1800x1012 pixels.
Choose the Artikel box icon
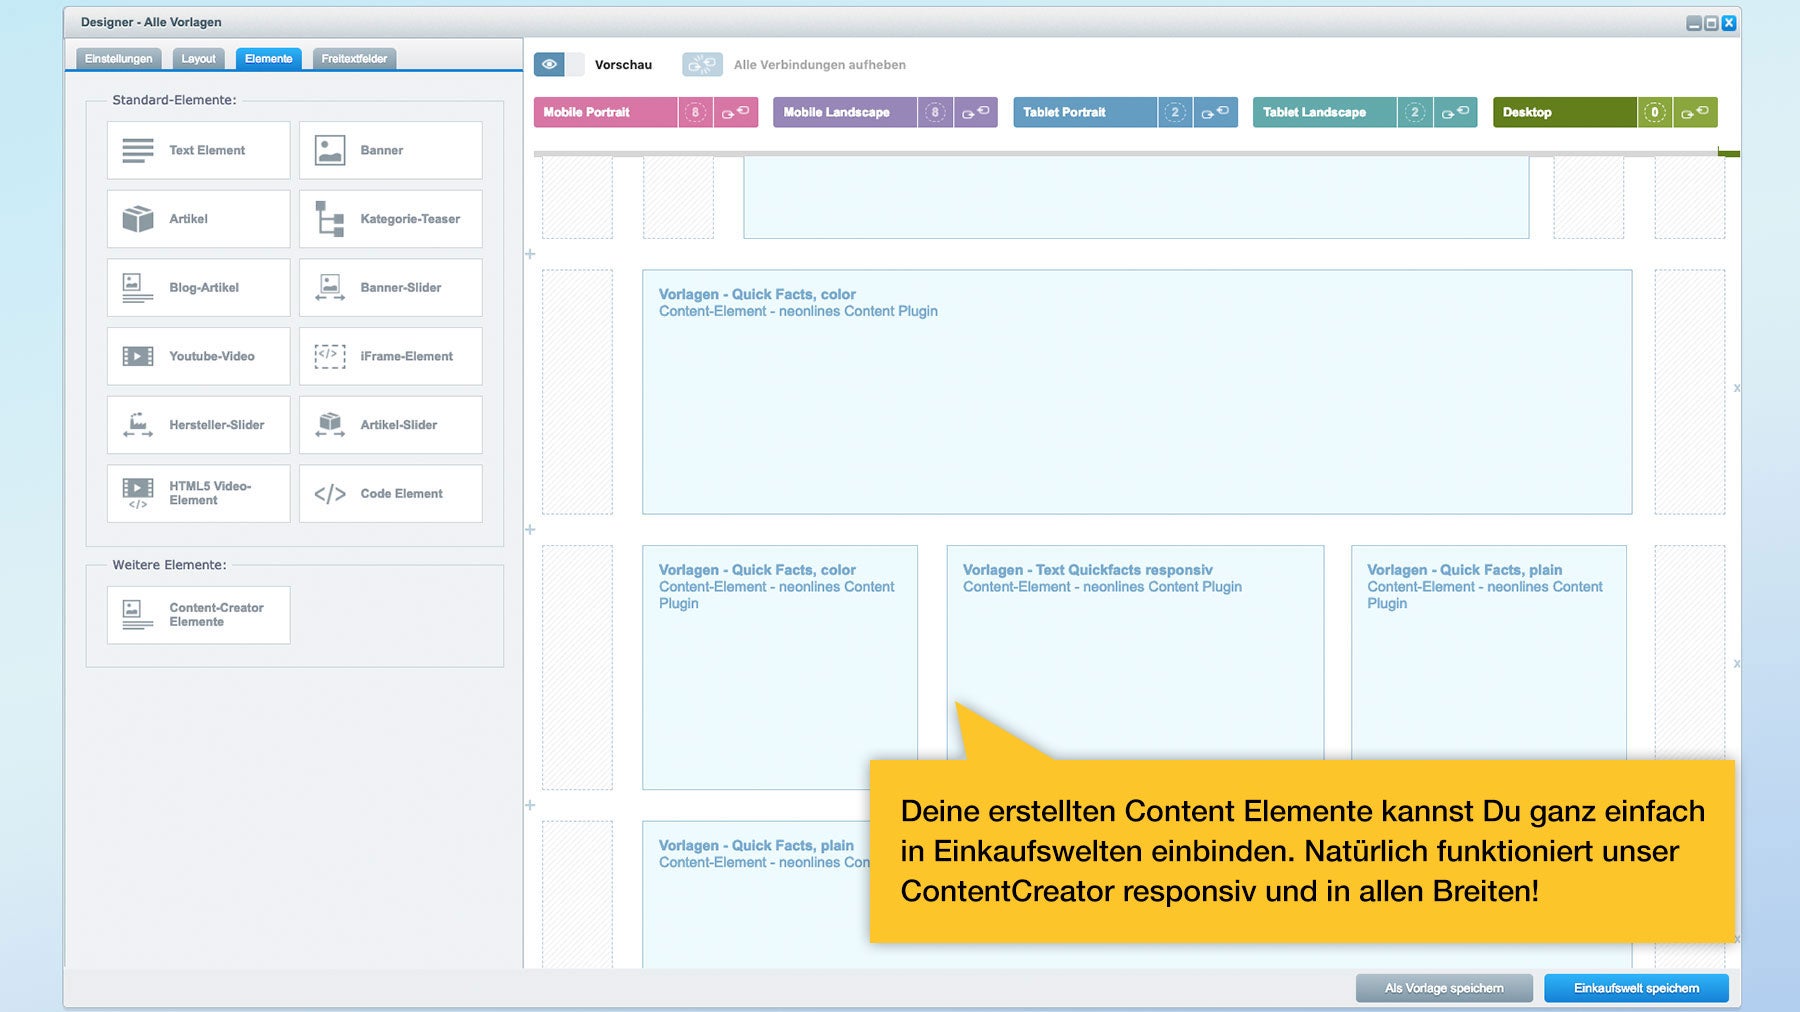138,219
